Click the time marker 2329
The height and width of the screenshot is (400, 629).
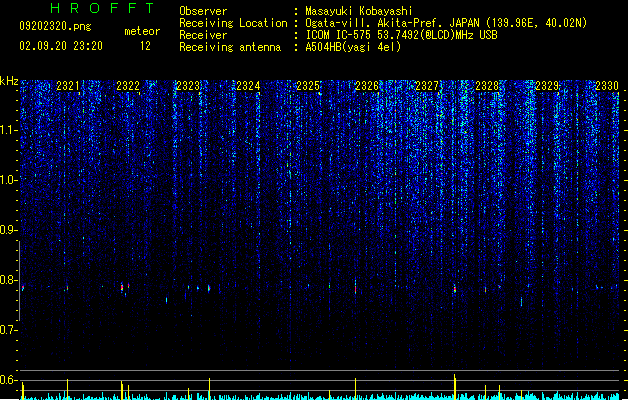[x=547, y=86]
